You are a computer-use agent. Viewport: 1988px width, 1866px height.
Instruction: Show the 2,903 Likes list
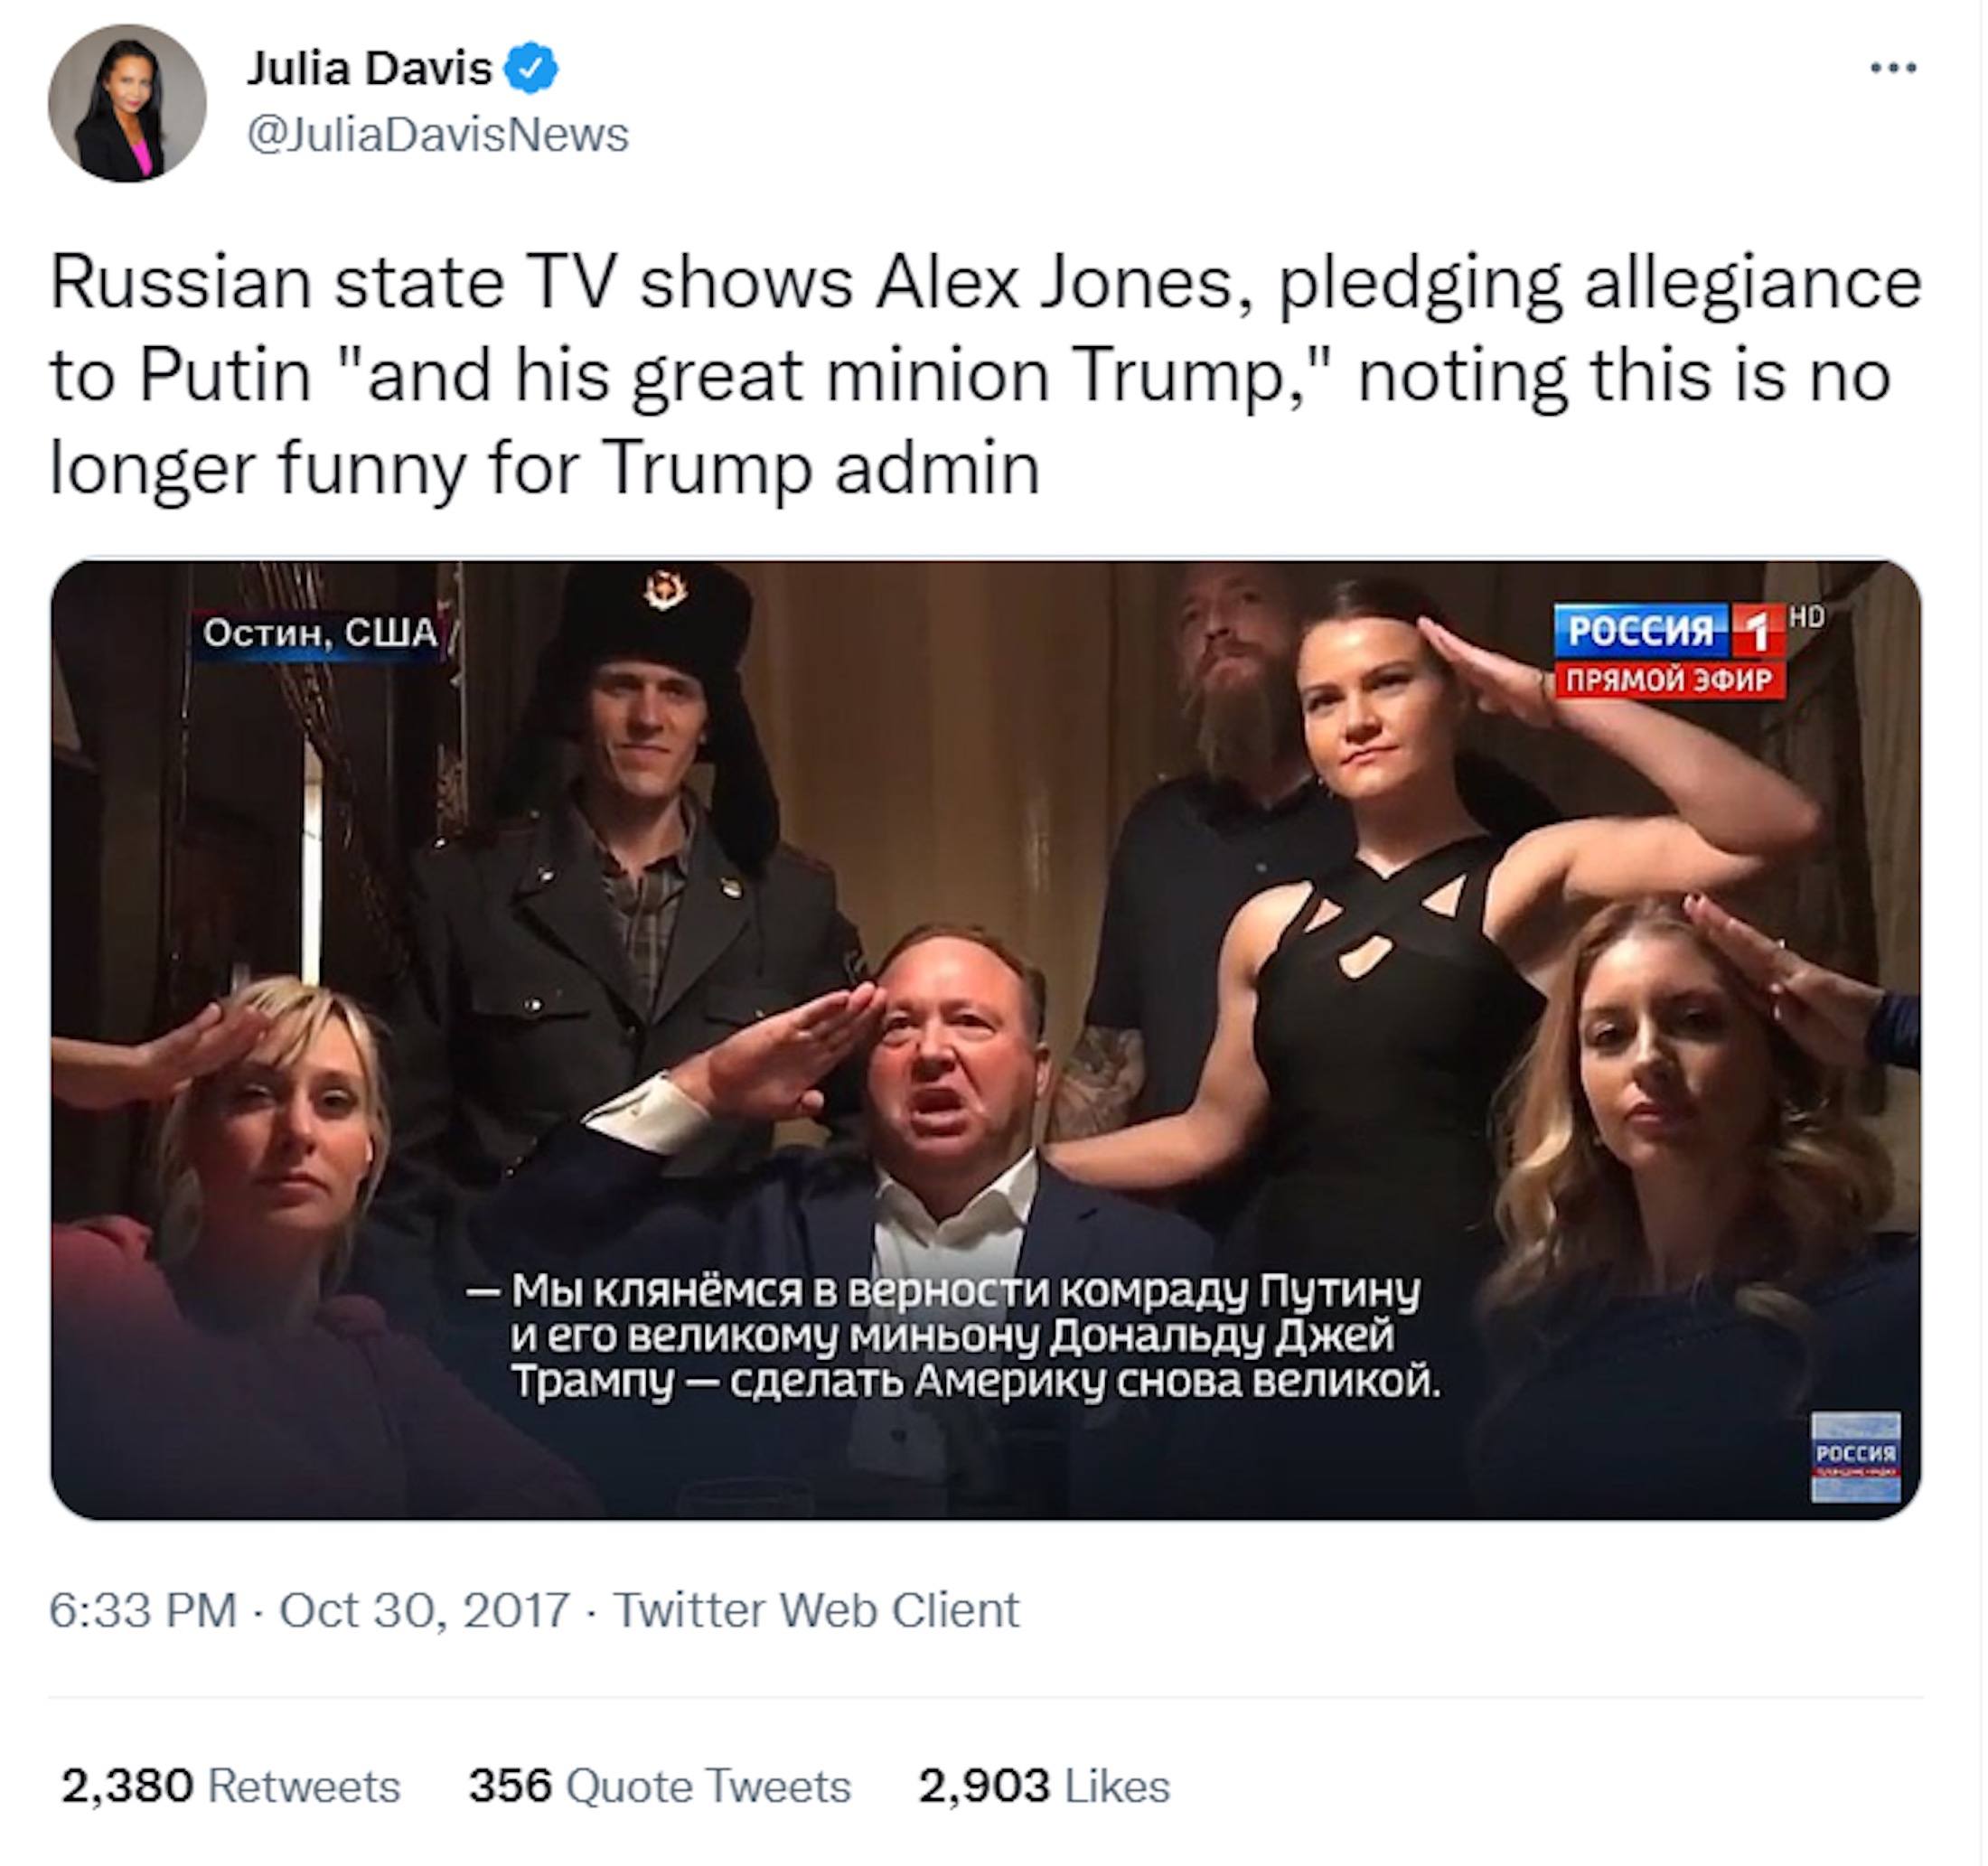(1044, 1786)
